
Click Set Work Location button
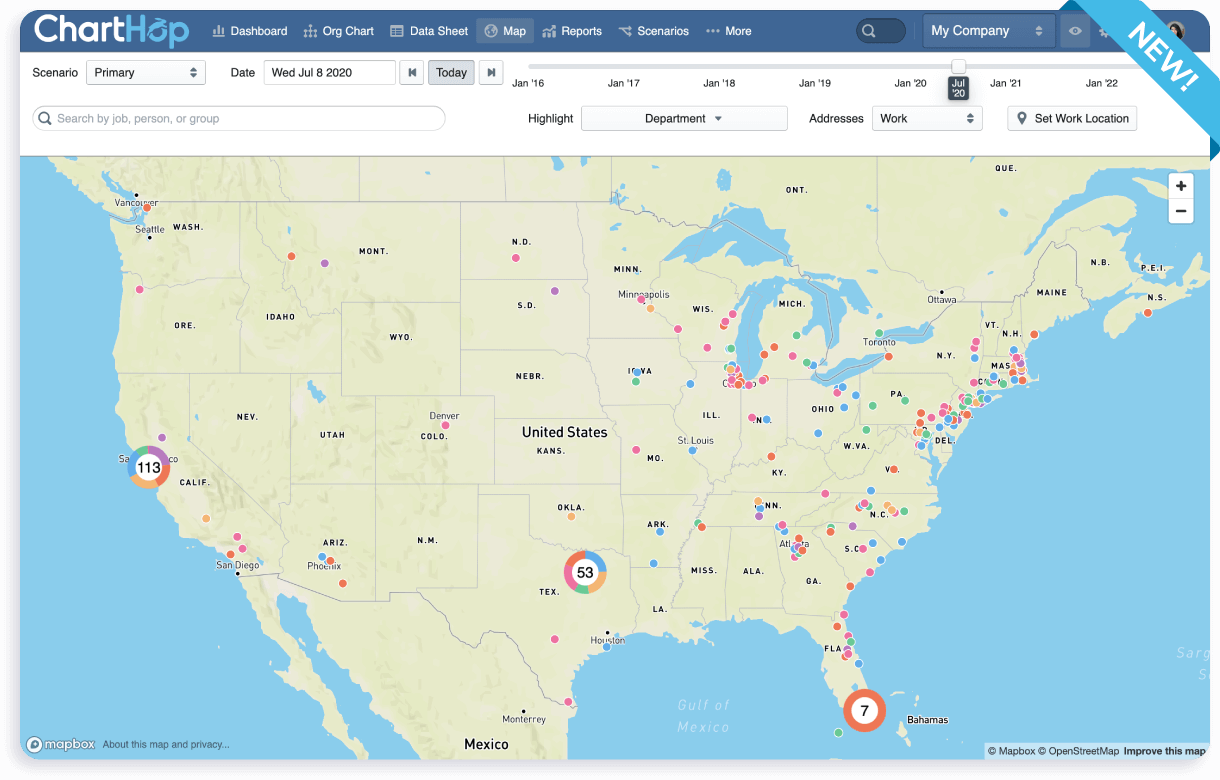coord(1072,118)
